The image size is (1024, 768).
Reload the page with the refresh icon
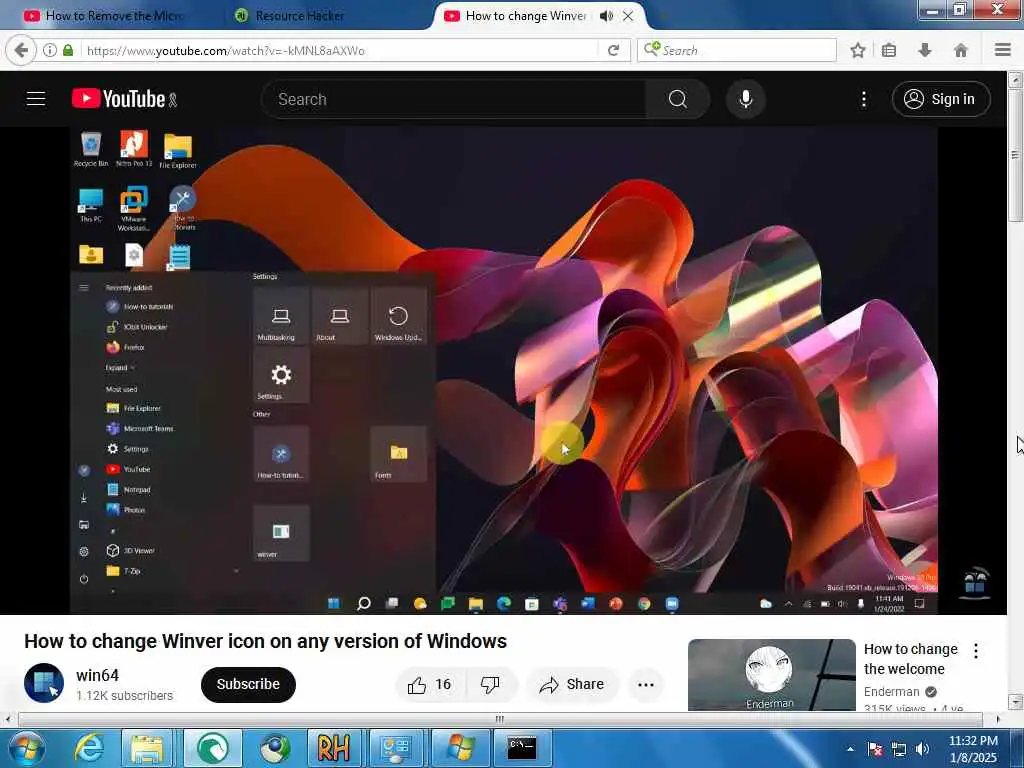[x=613, y=50]
